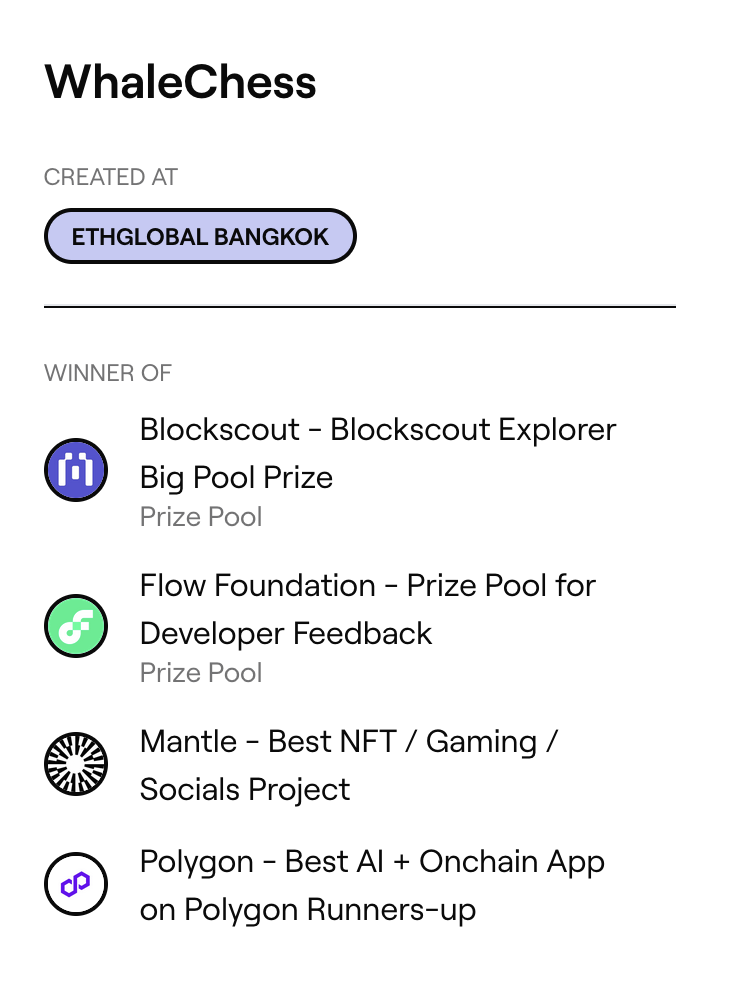Open "Polygon - Best AI + Onchain App" text

(x=372, y=862)
